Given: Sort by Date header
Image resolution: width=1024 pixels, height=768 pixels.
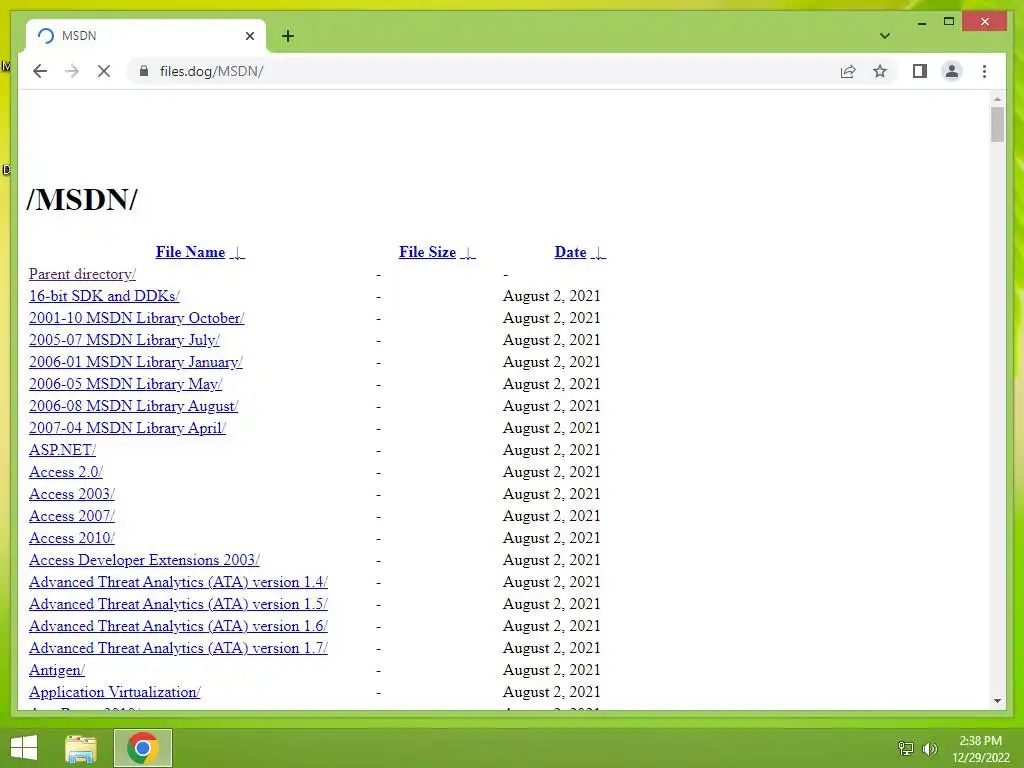Looking at the screenshot, I should pyautogui.click(x=570, y=252).
